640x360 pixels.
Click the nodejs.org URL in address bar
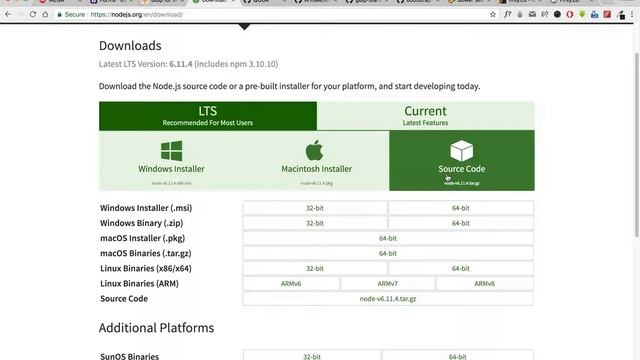pyautogui.click(x=137, y=14)
